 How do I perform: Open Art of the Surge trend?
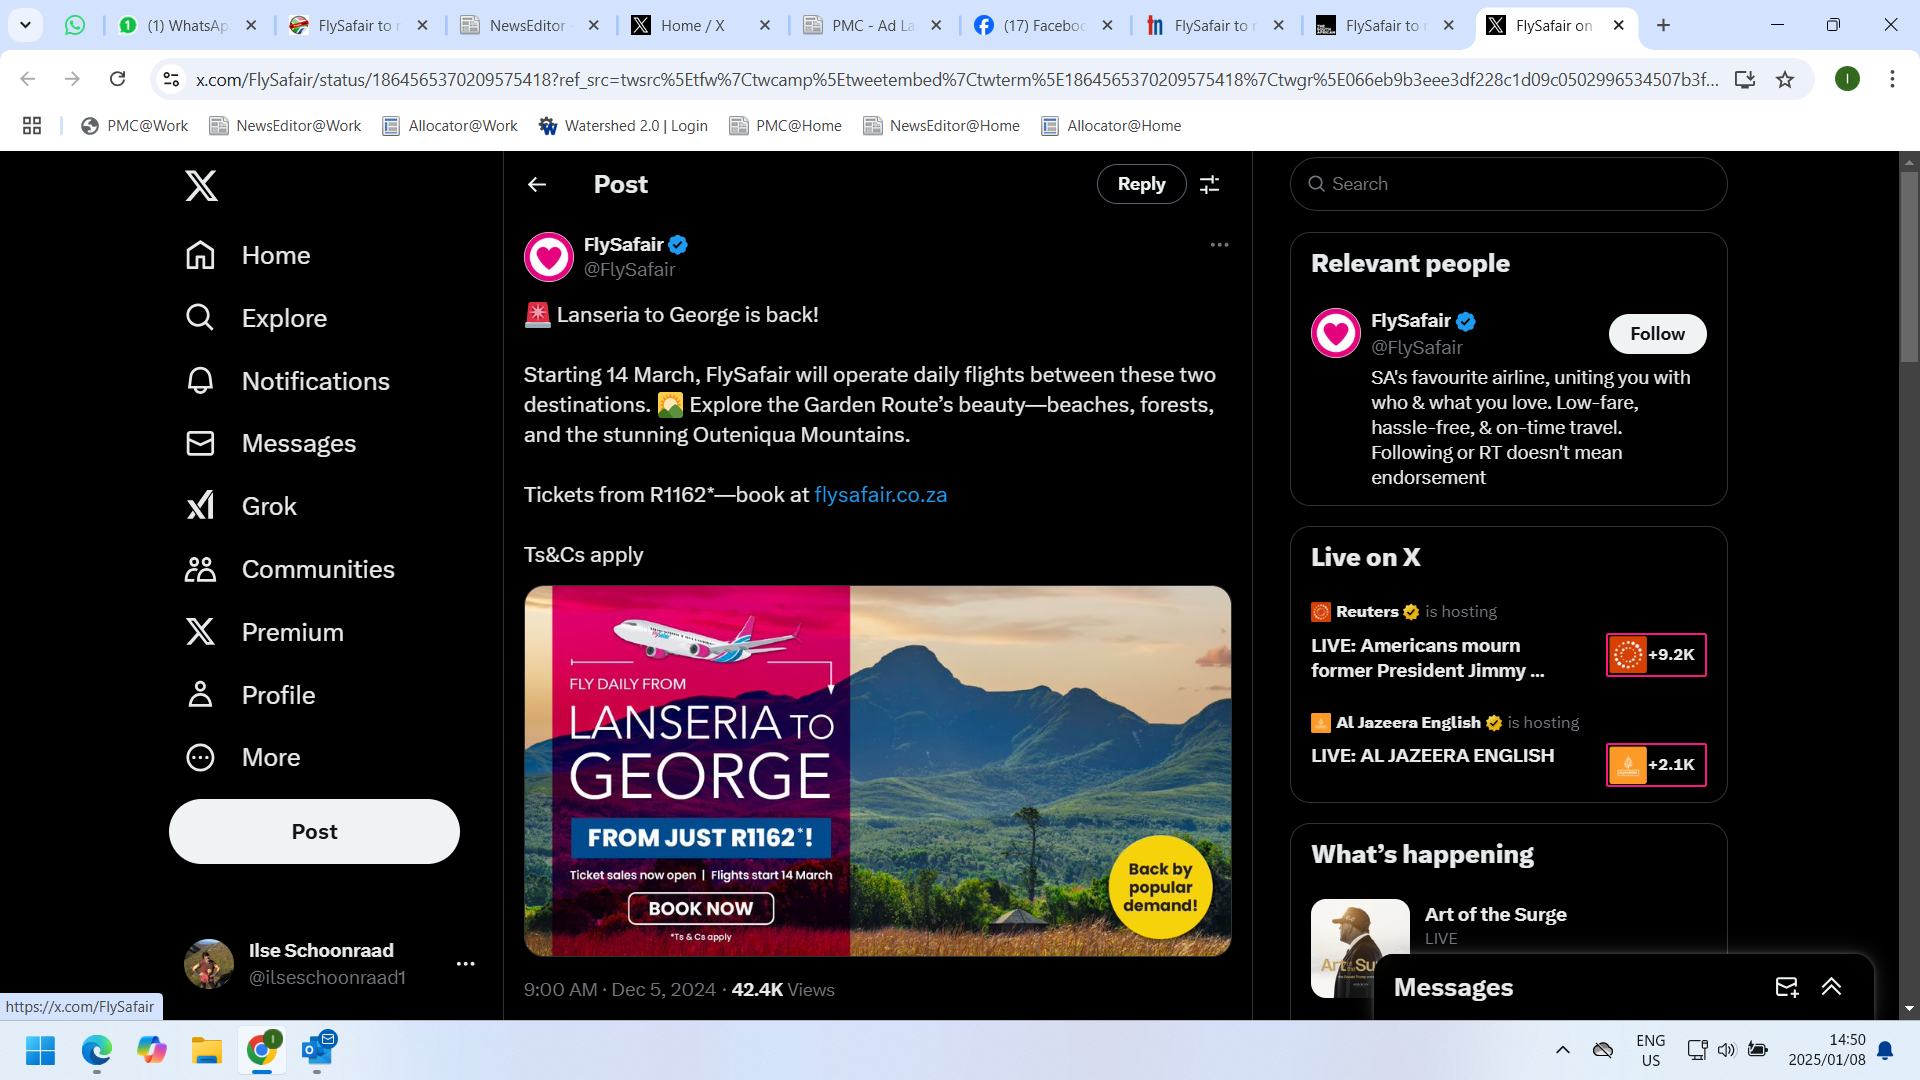click(x=1495, y=915)
